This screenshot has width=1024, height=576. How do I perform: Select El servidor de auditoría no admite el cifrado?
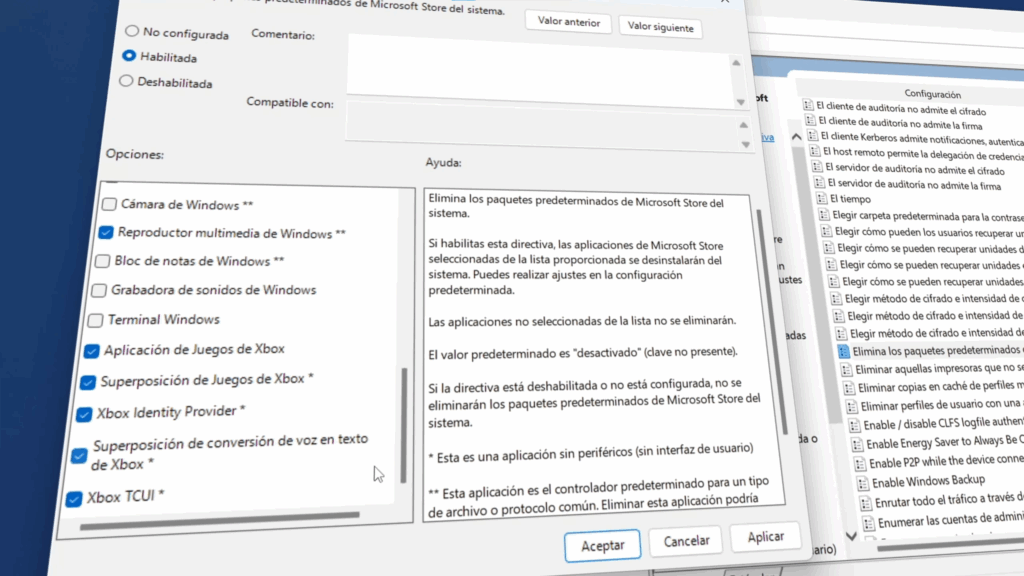tap(914, 169)
